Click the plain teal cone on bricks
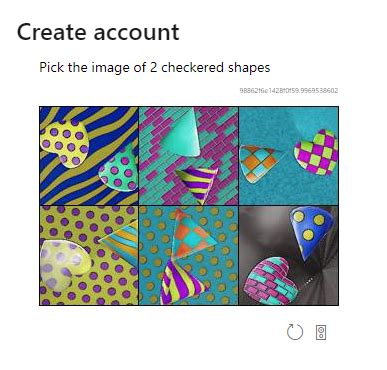The width and height of the screenshot is (387, 370). [181, 133]
